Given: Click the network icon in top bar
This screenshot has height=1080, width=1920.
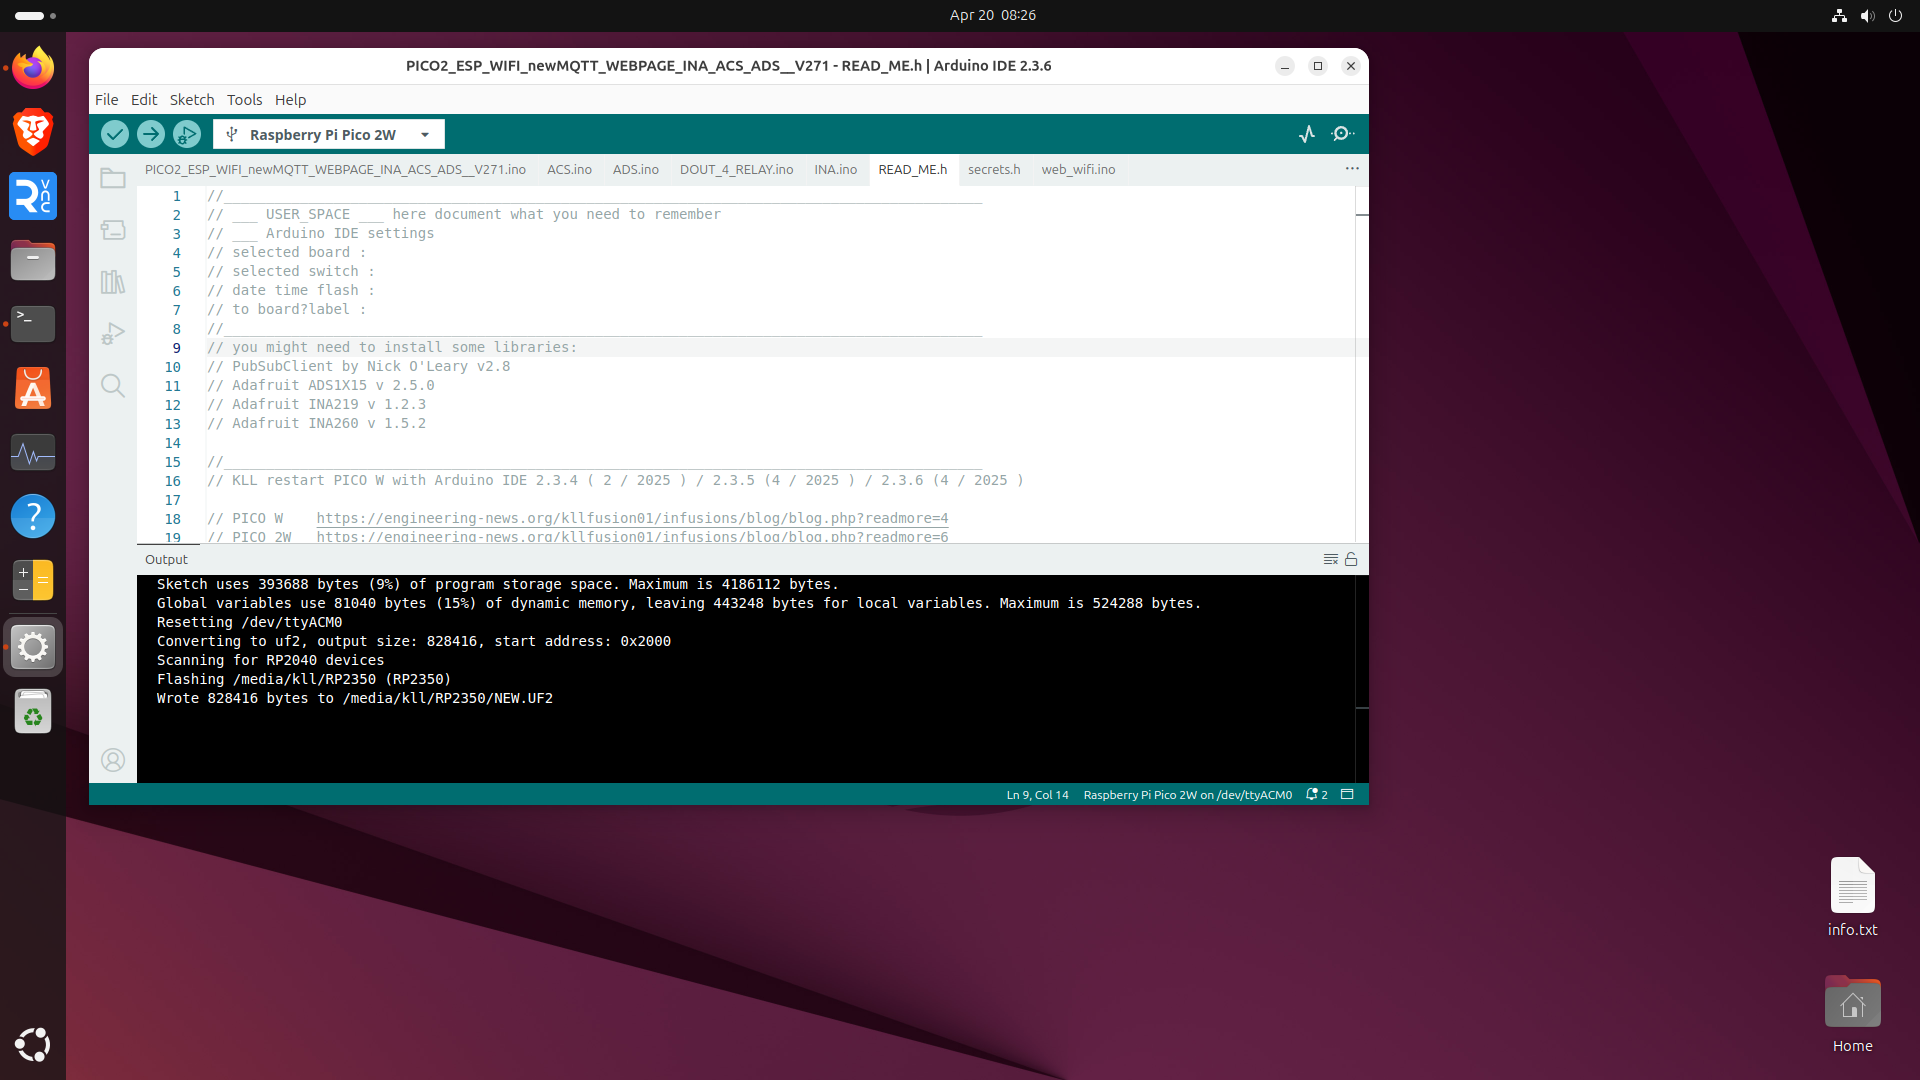Looking at the screenshot, I should (x=1839, y=15).
